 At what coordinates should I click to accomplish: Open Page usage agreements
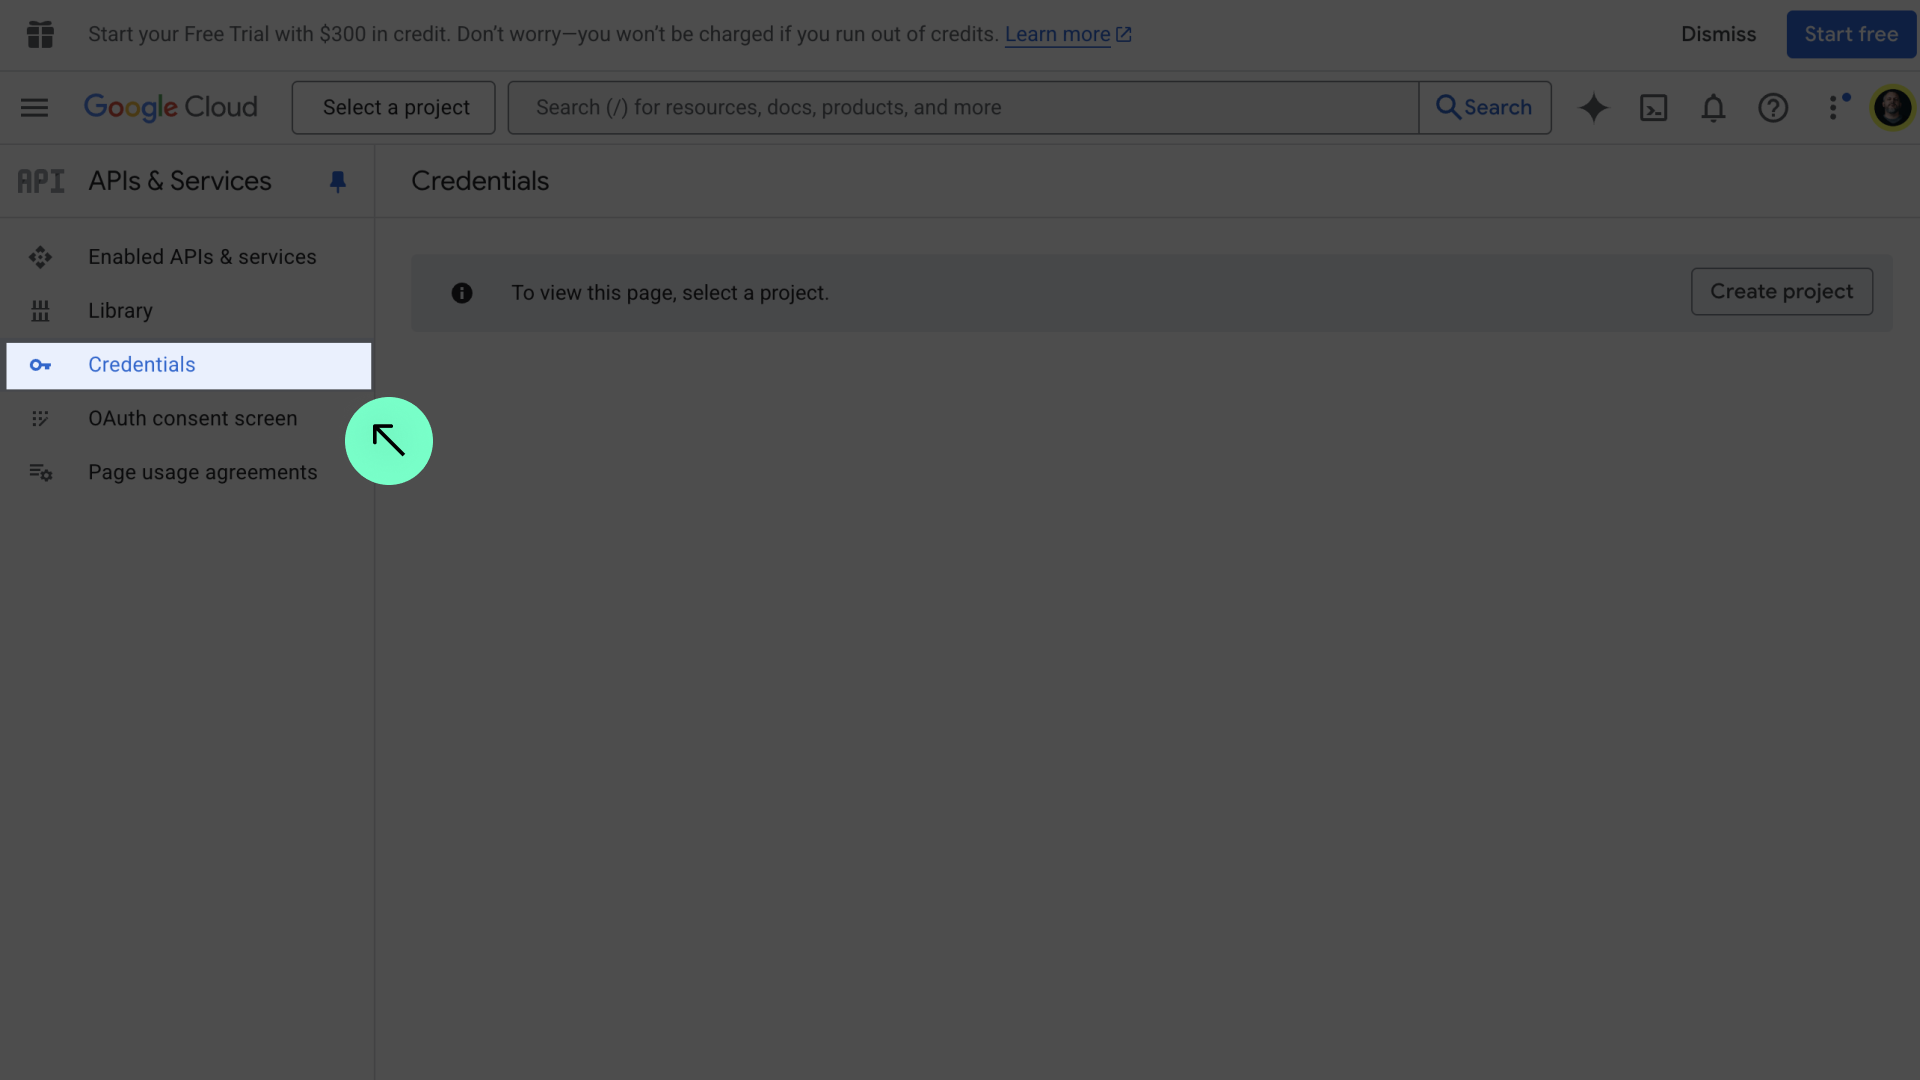click(188, 472)
